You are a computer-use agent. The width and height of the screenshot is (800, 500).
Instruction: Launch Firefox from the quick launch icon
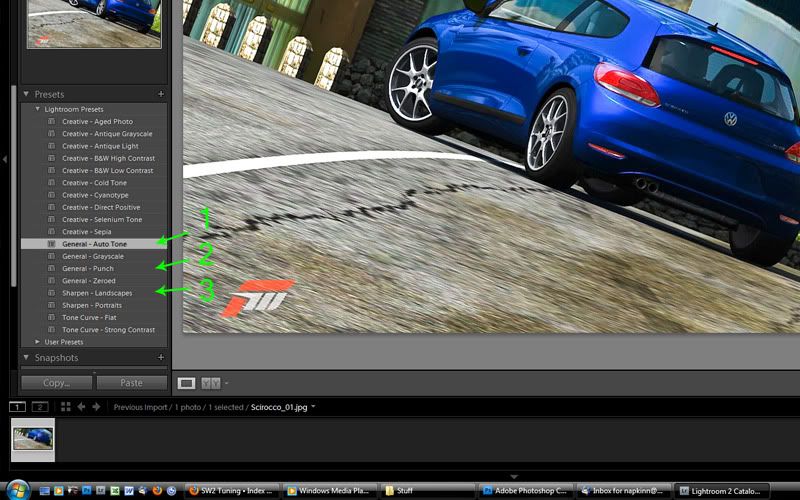[157, 491]
